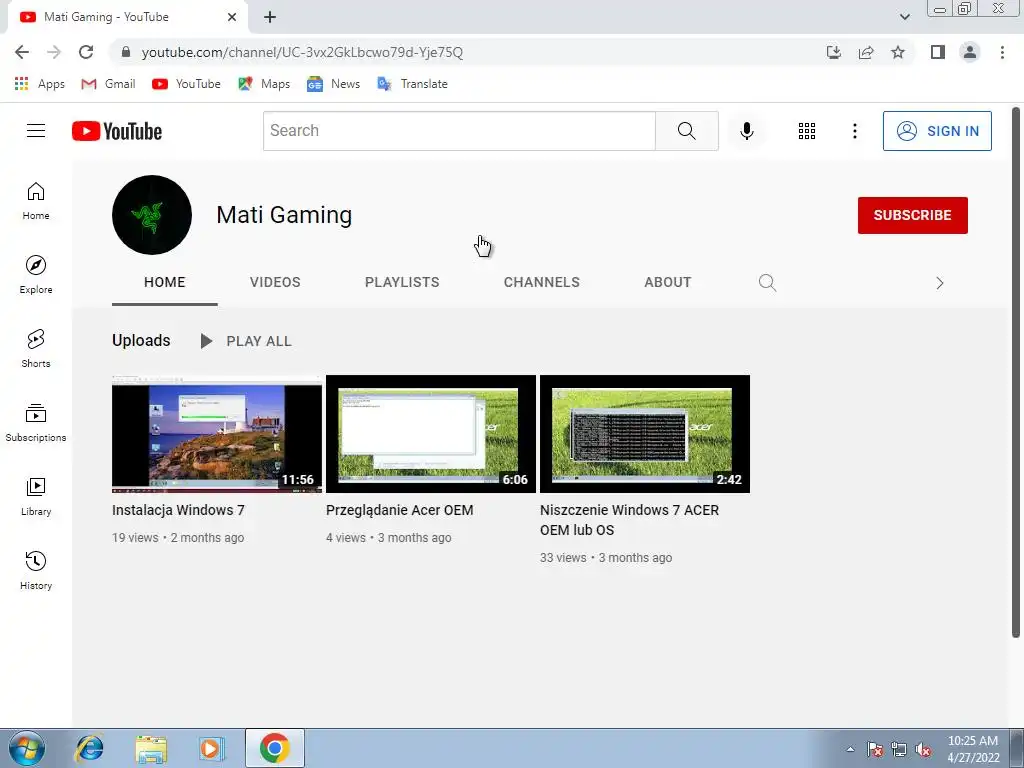The width and height of the screenshot is (1024, 768).
Task: Open Windows Explorer from taskbar
Action: coord(151,748)
